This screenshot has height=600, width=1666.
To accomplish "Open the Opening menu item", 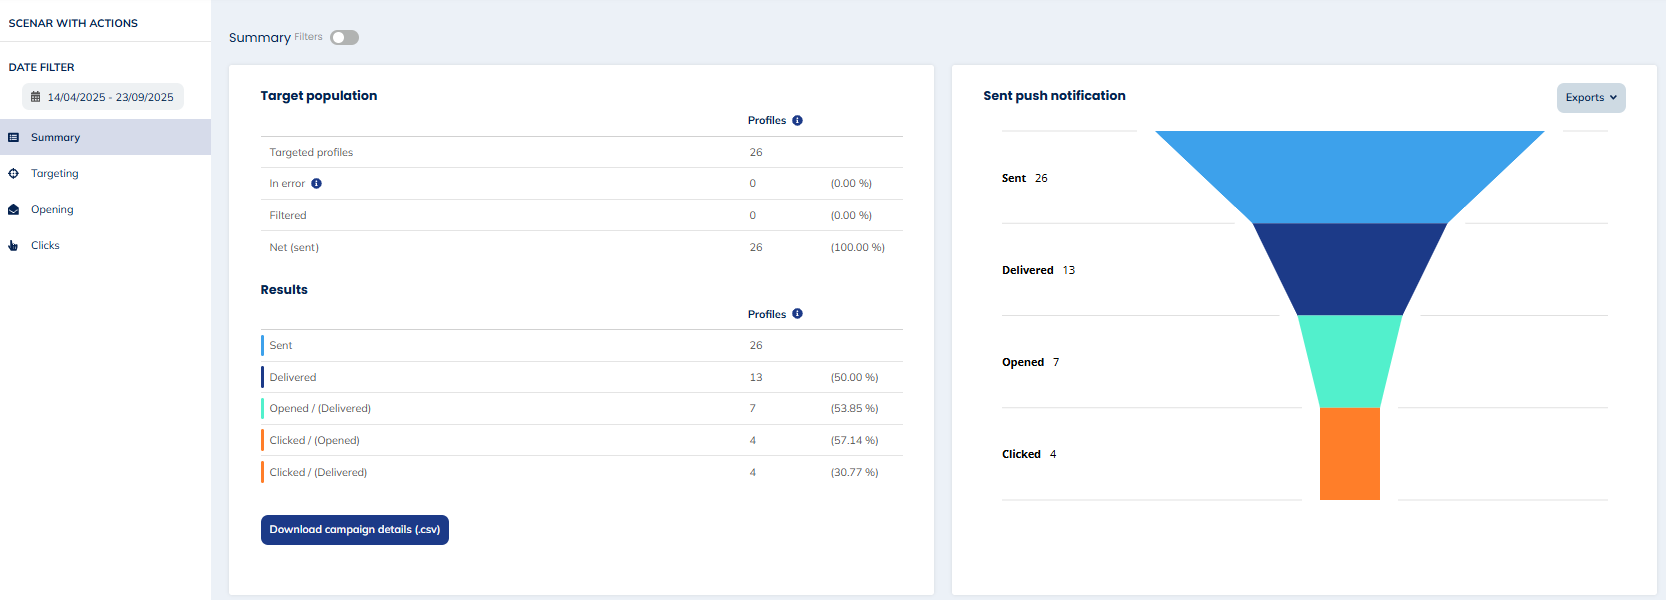I will (x=52, y=210).
